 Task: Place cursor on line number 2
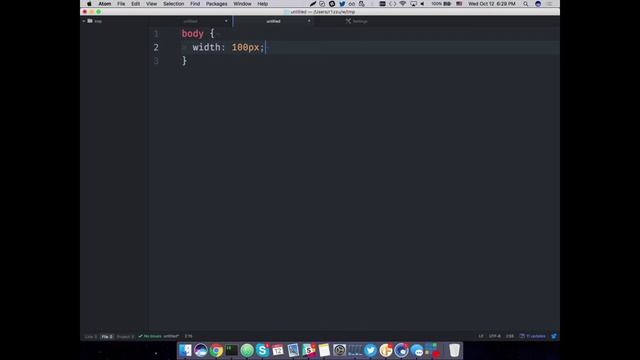click(156, 47)
